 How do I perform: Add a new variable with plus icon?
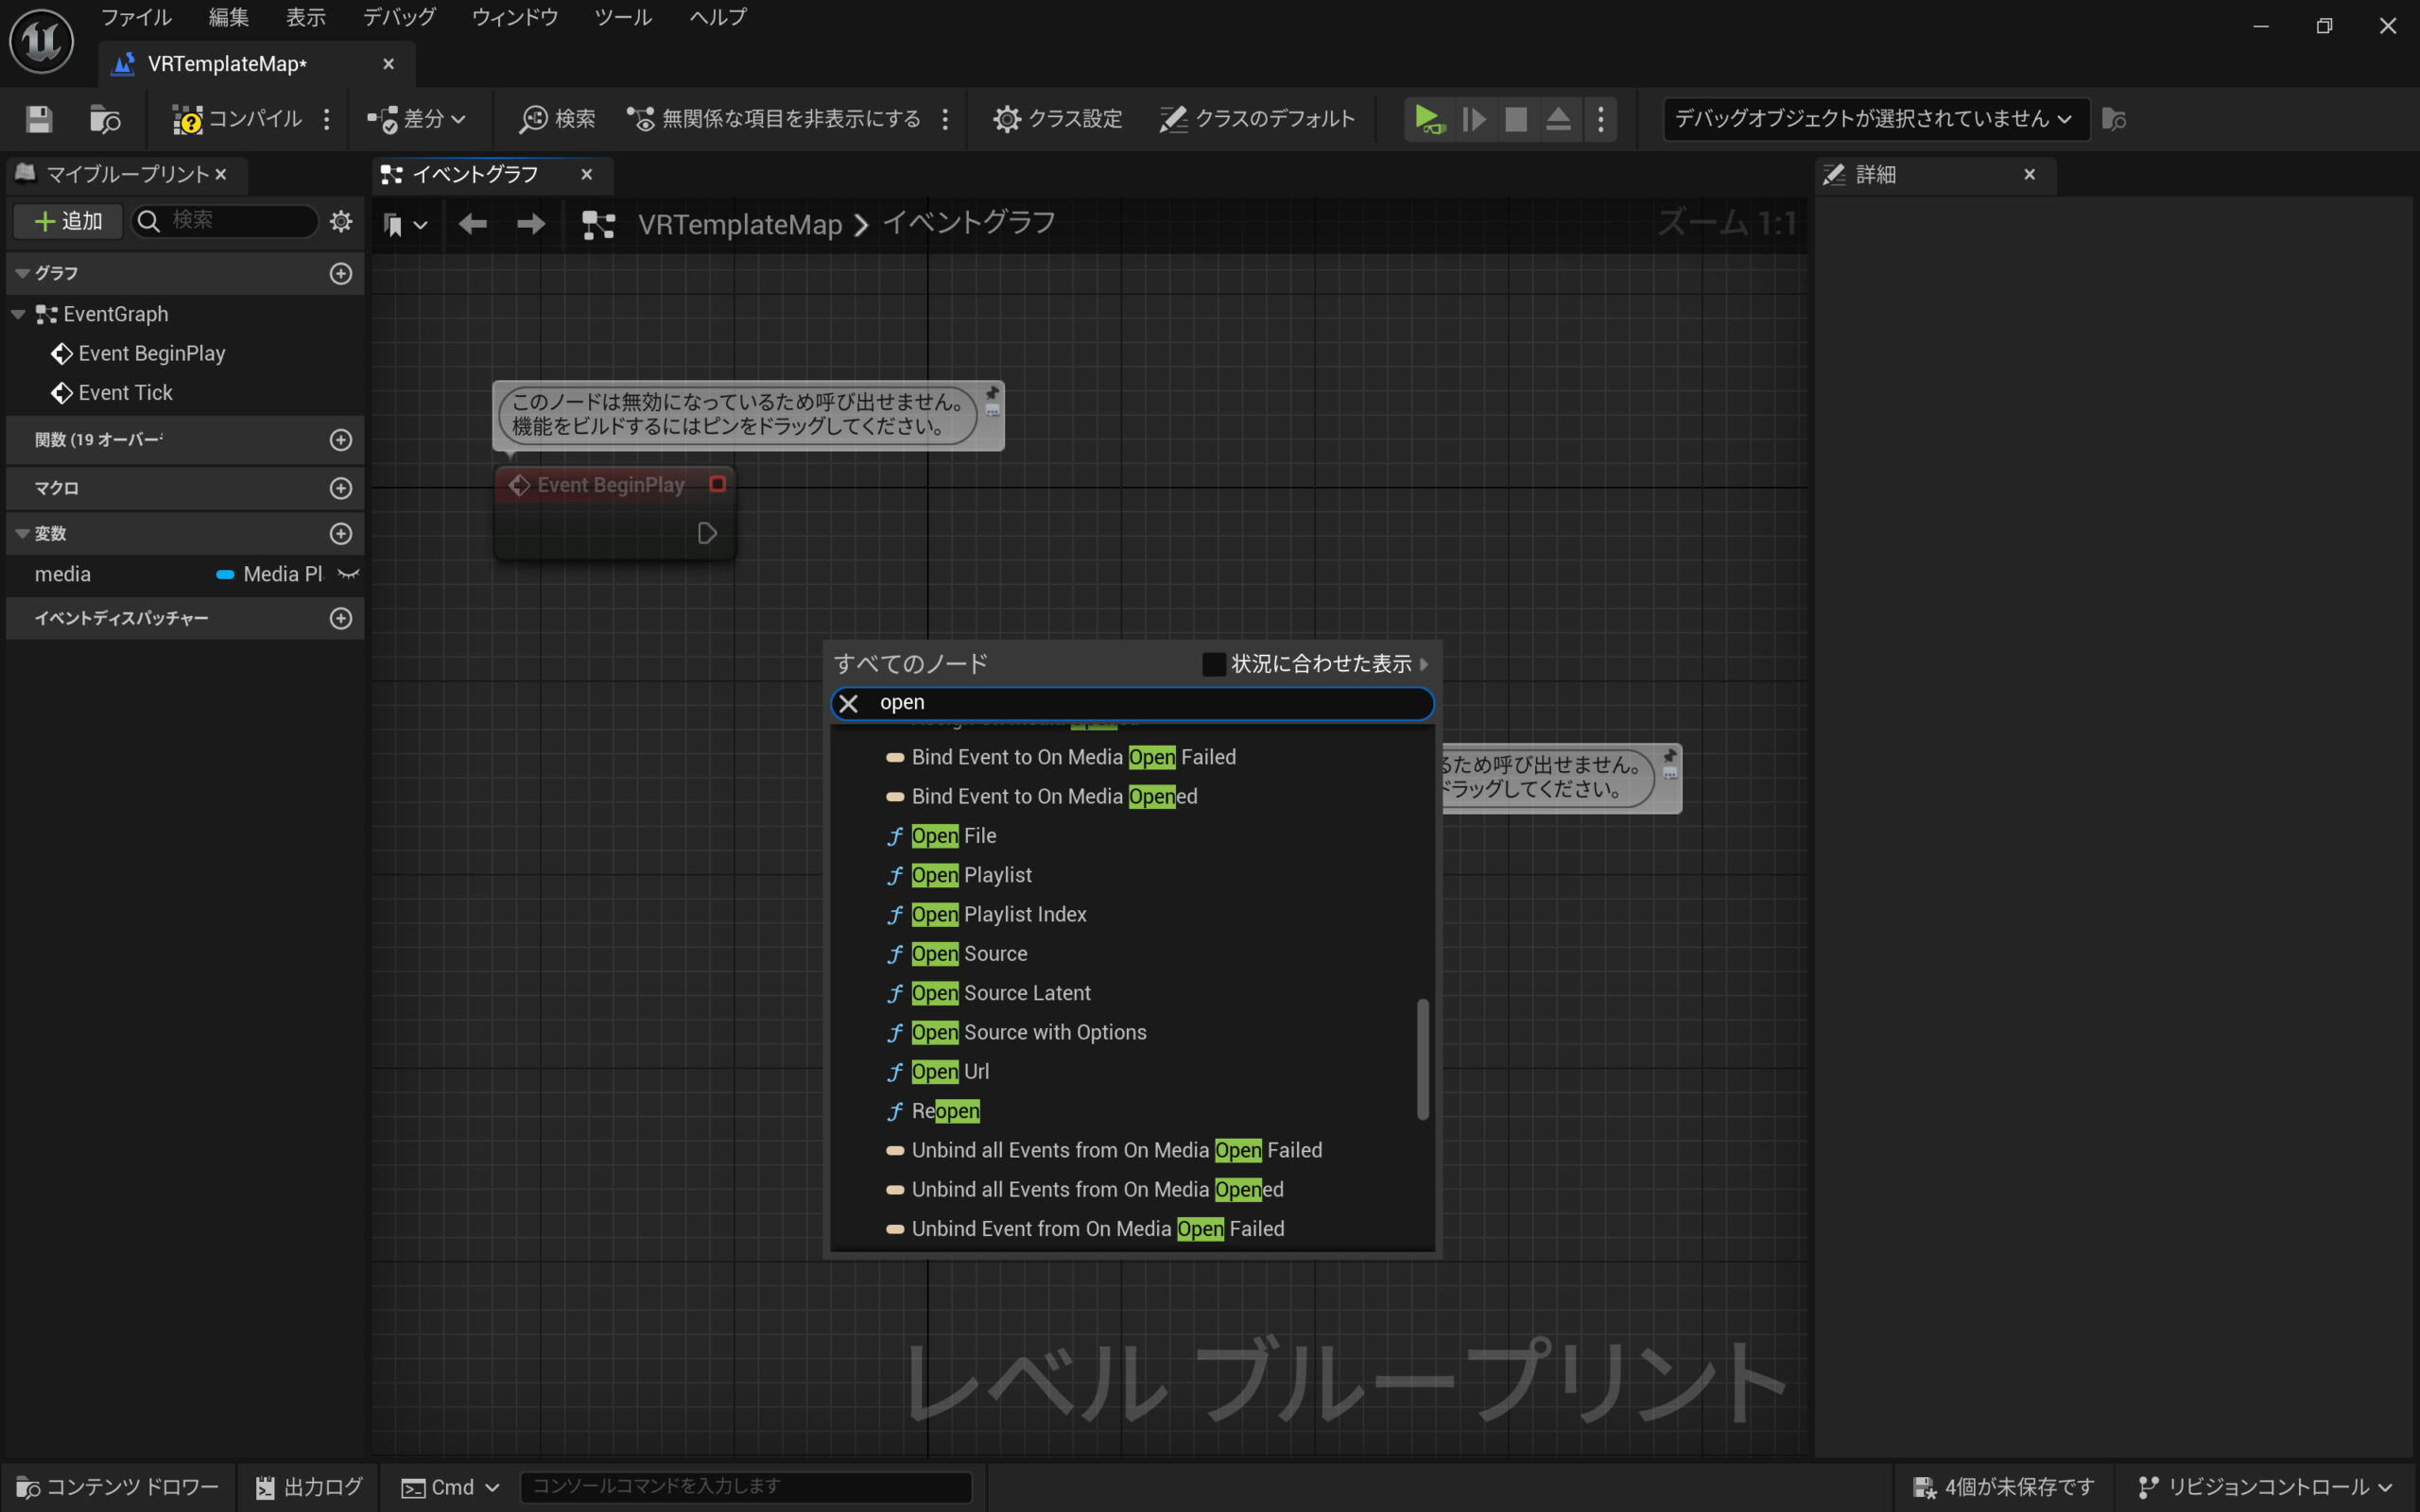point(341,533)
